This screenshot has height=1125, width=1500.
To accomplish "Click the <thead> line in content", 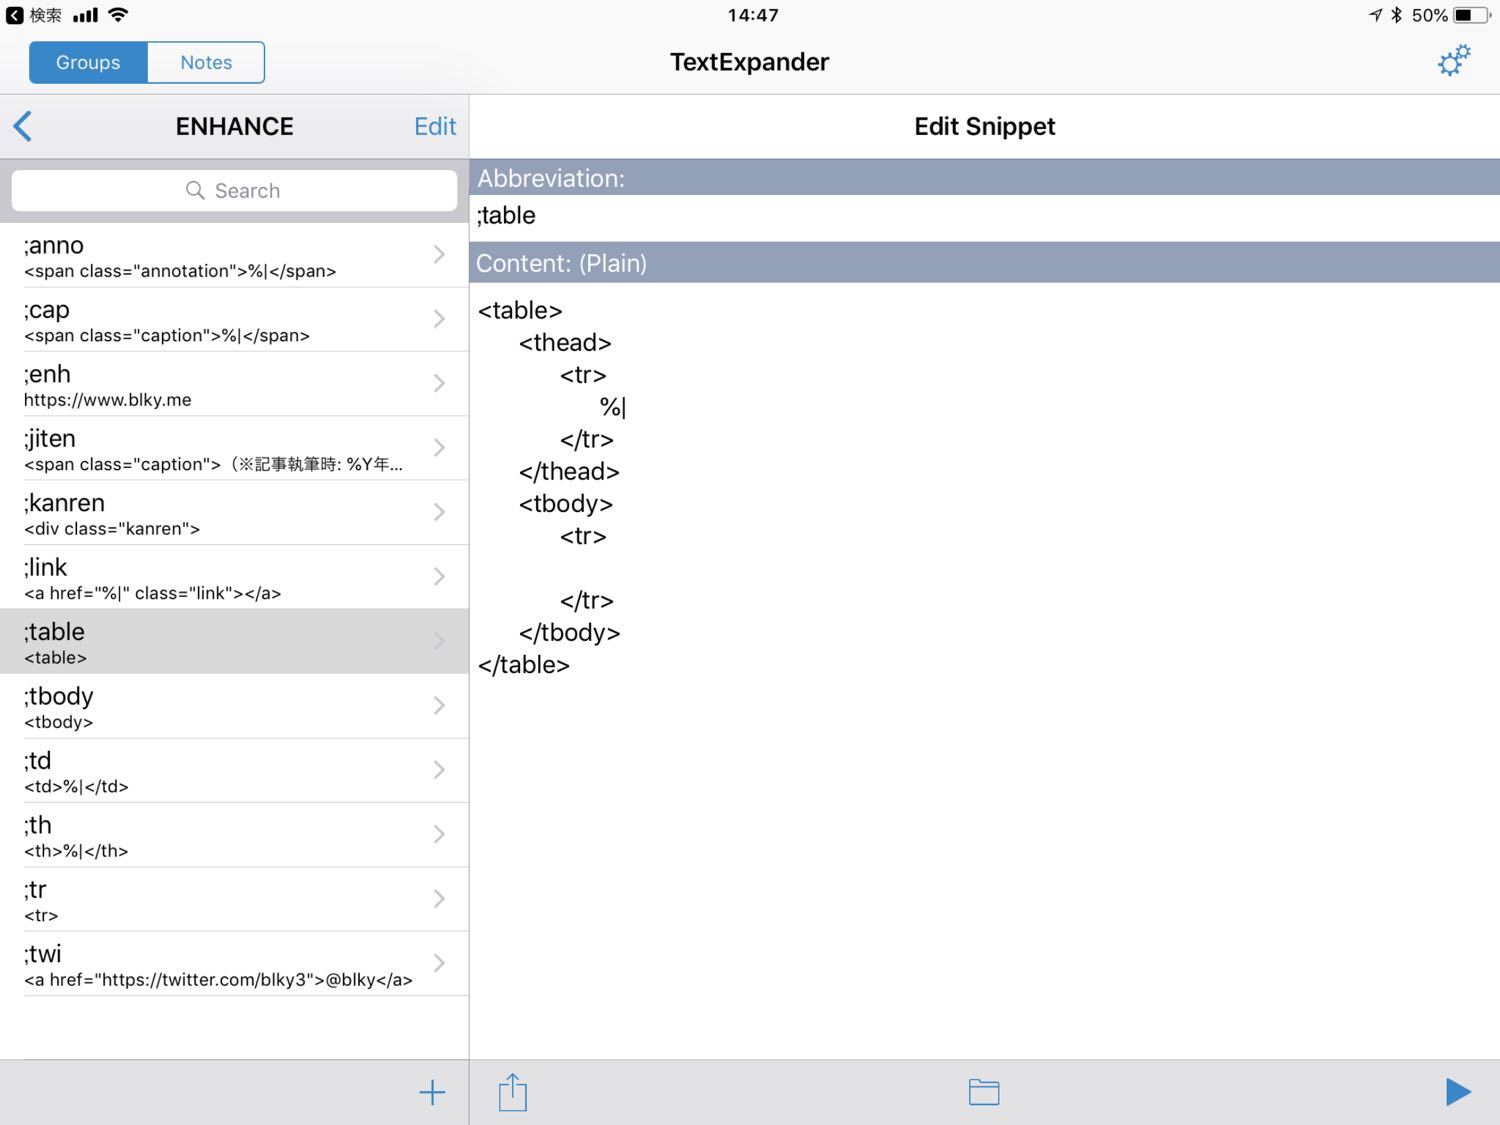I will click(565, 343).
